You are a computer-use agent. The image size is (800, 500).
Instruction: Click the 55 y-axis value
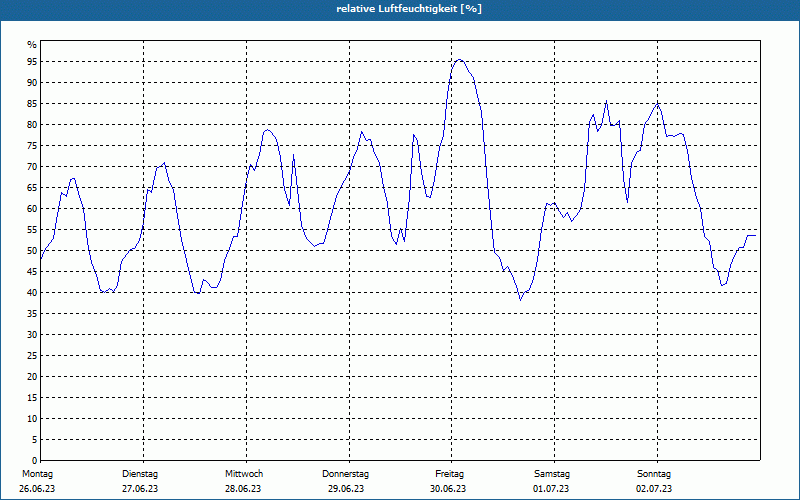(x=32, y=230)
